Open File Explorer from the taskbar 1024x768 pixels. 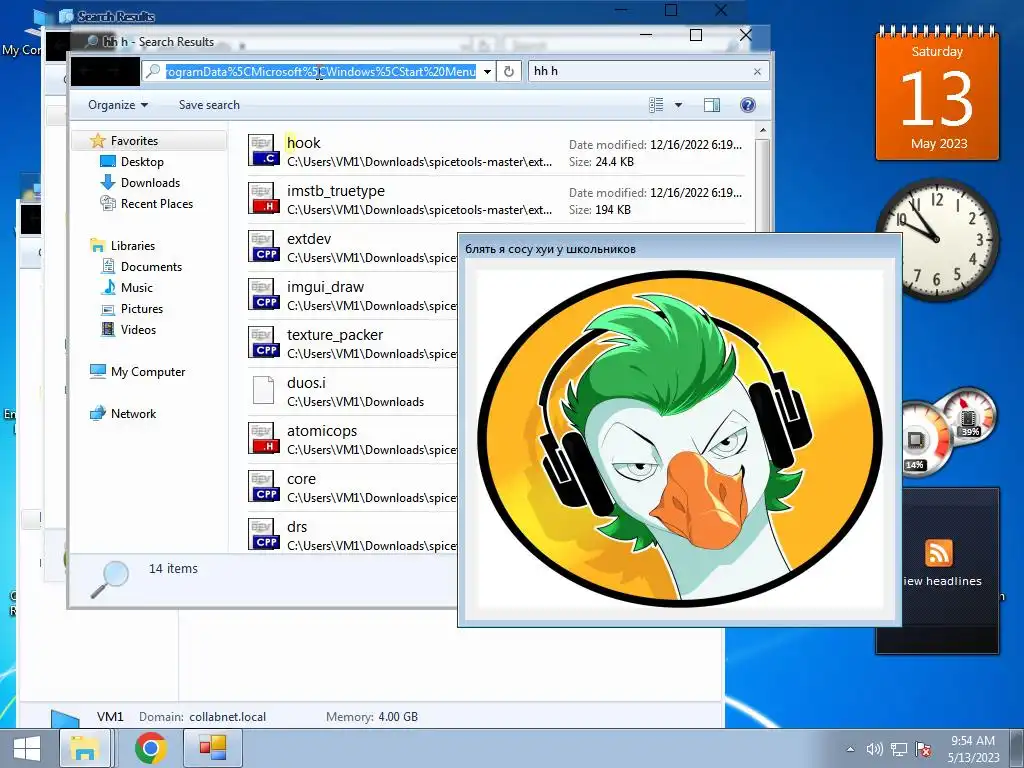tap(85, 748)
